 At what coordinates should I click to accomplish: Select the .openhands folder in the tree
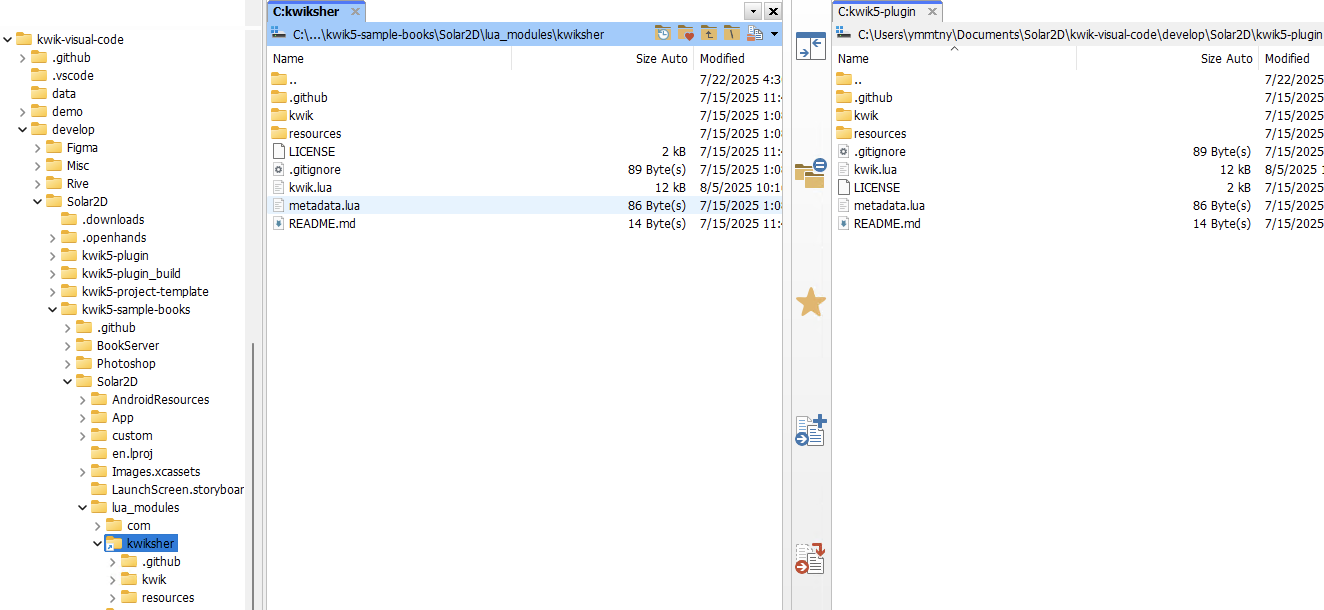tap(114, 237)
